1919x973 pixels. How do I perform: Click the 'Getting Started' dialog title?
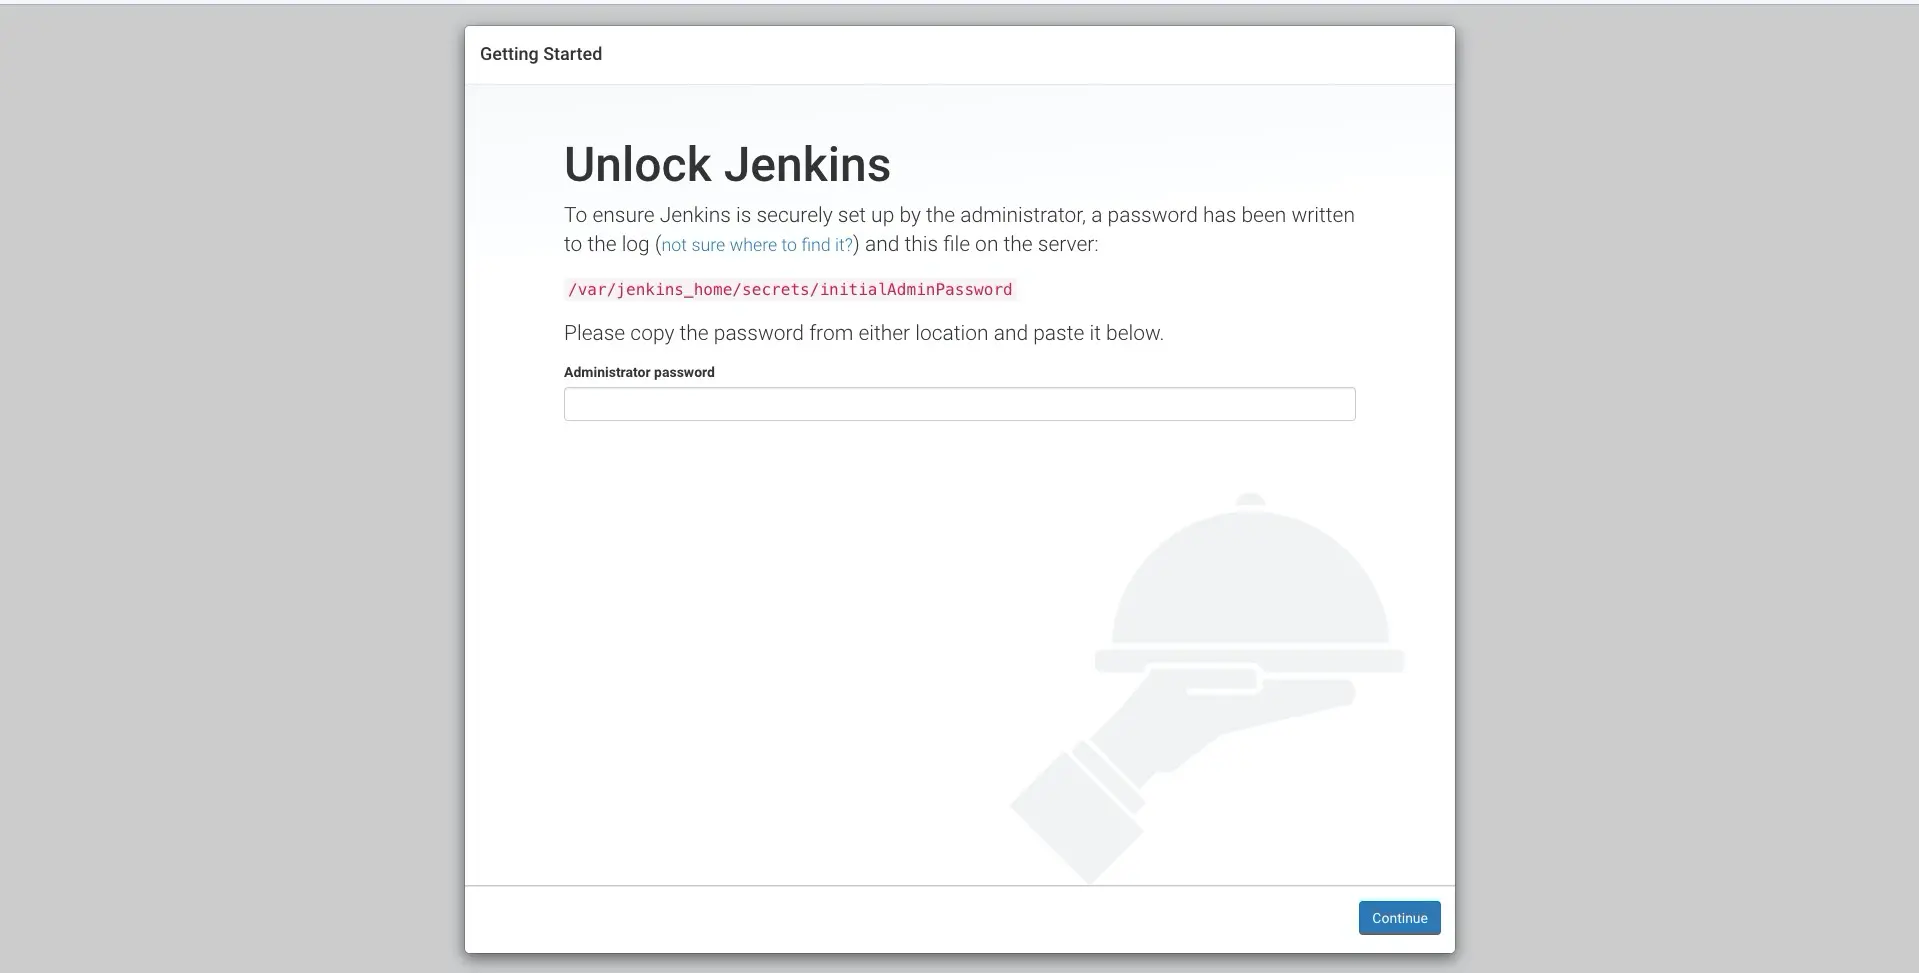tap(541, 54)
